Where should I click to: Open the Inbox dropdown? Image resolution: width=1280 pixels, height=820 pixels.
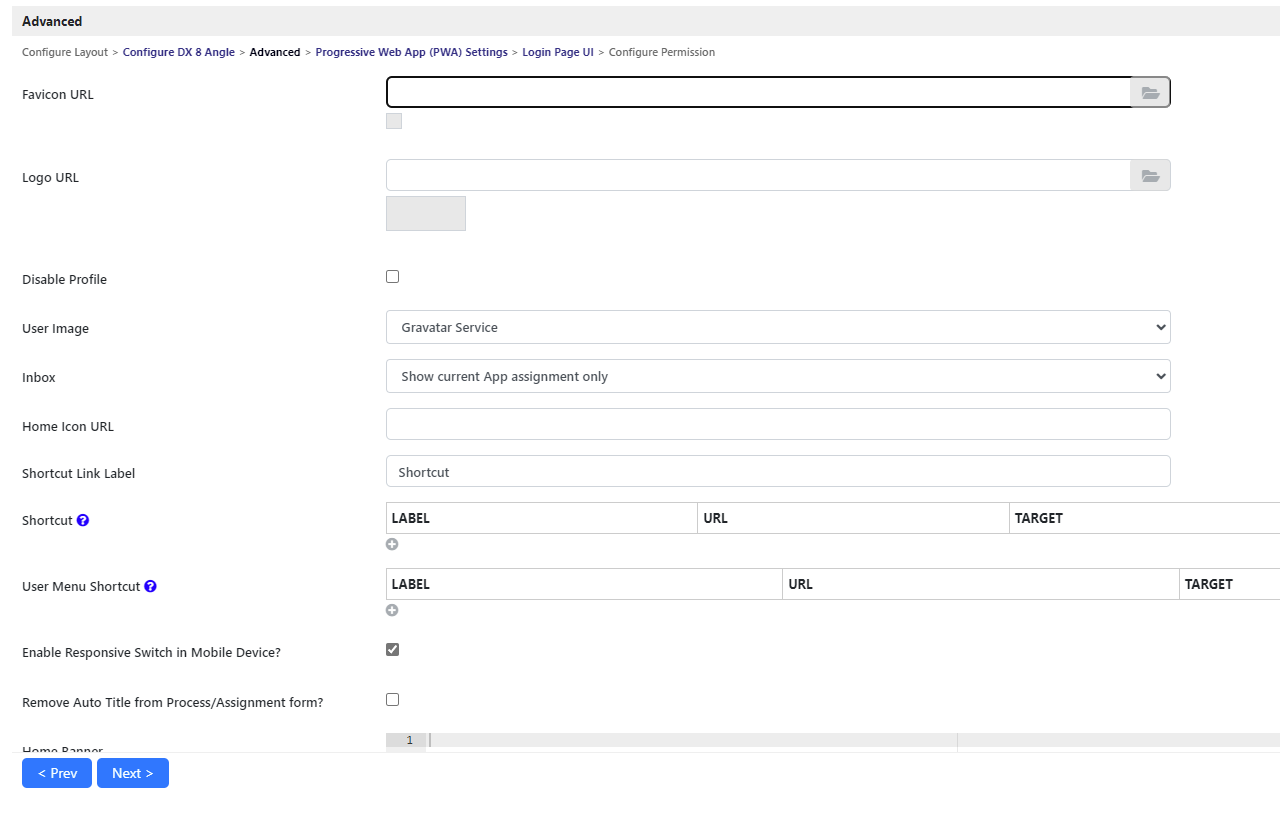tap(777, 376)
